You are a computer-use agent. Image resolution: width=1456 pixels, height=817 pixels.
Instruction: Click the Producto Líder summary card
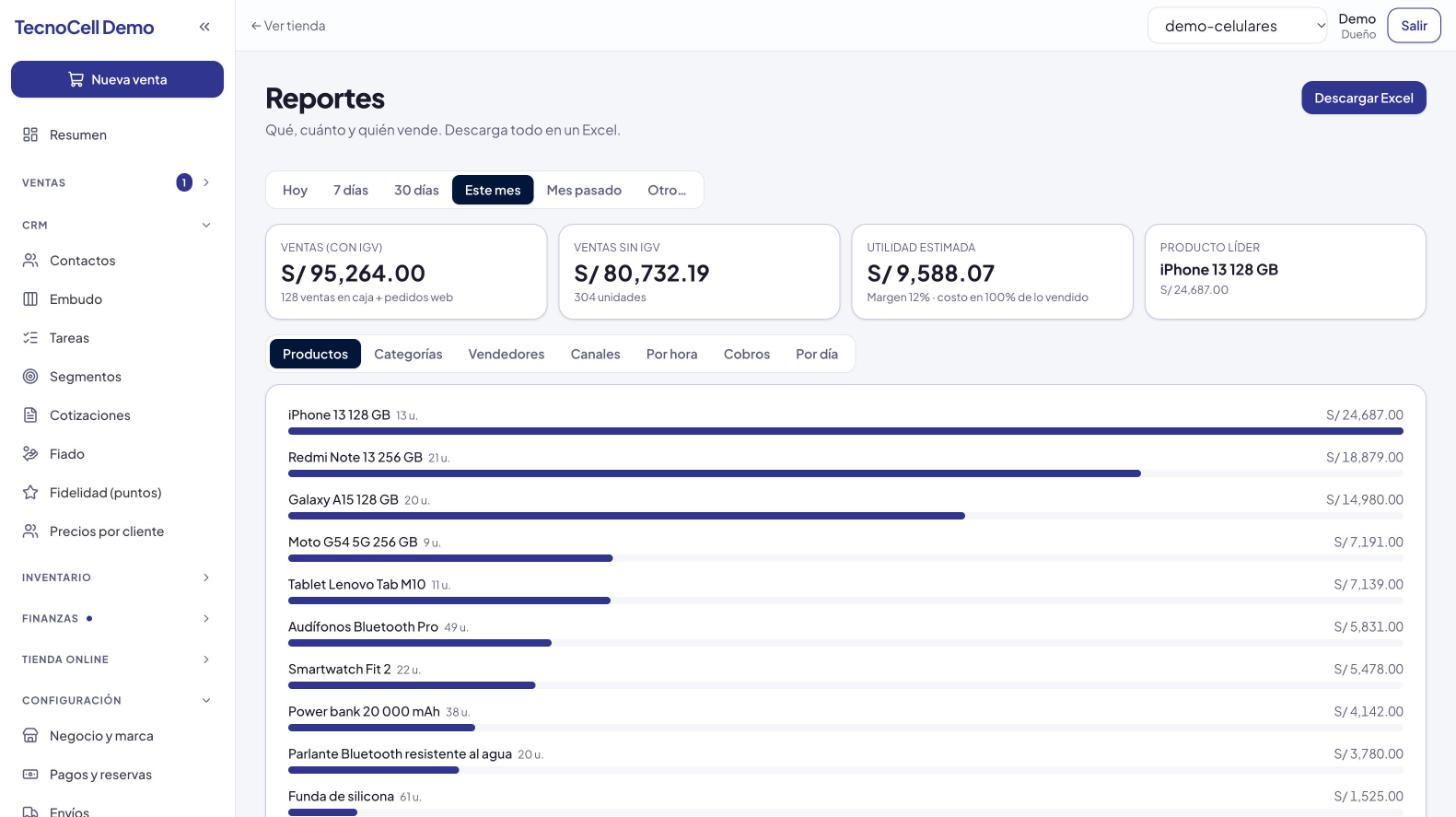[1285, 272]
